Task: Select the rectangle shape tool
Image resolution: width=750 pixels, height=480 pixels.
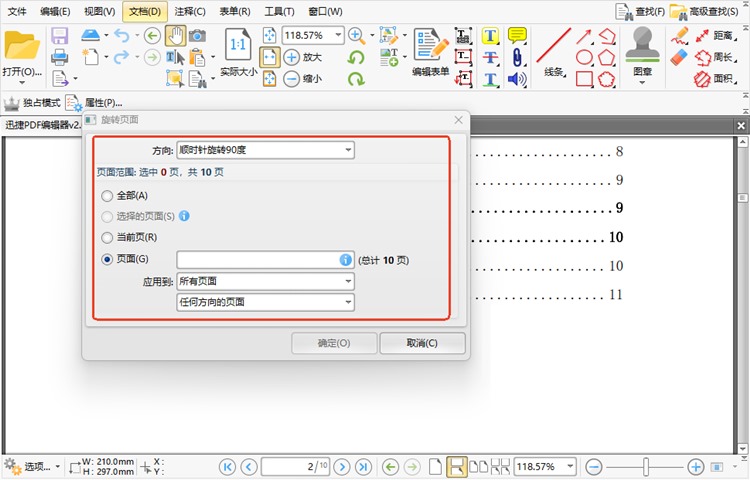Action: tap(584, 79)
